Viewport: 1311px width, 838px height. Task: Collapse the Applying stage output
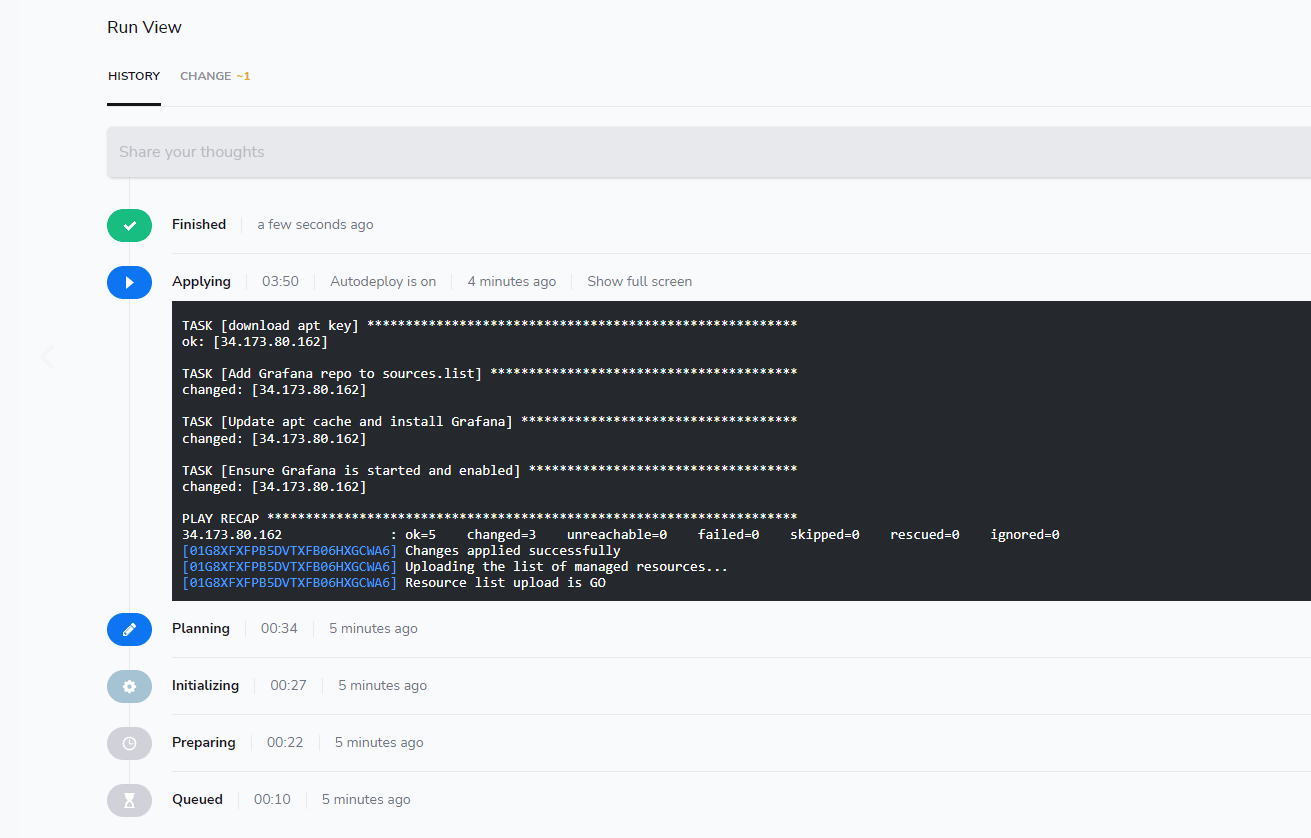coord(201,281)
